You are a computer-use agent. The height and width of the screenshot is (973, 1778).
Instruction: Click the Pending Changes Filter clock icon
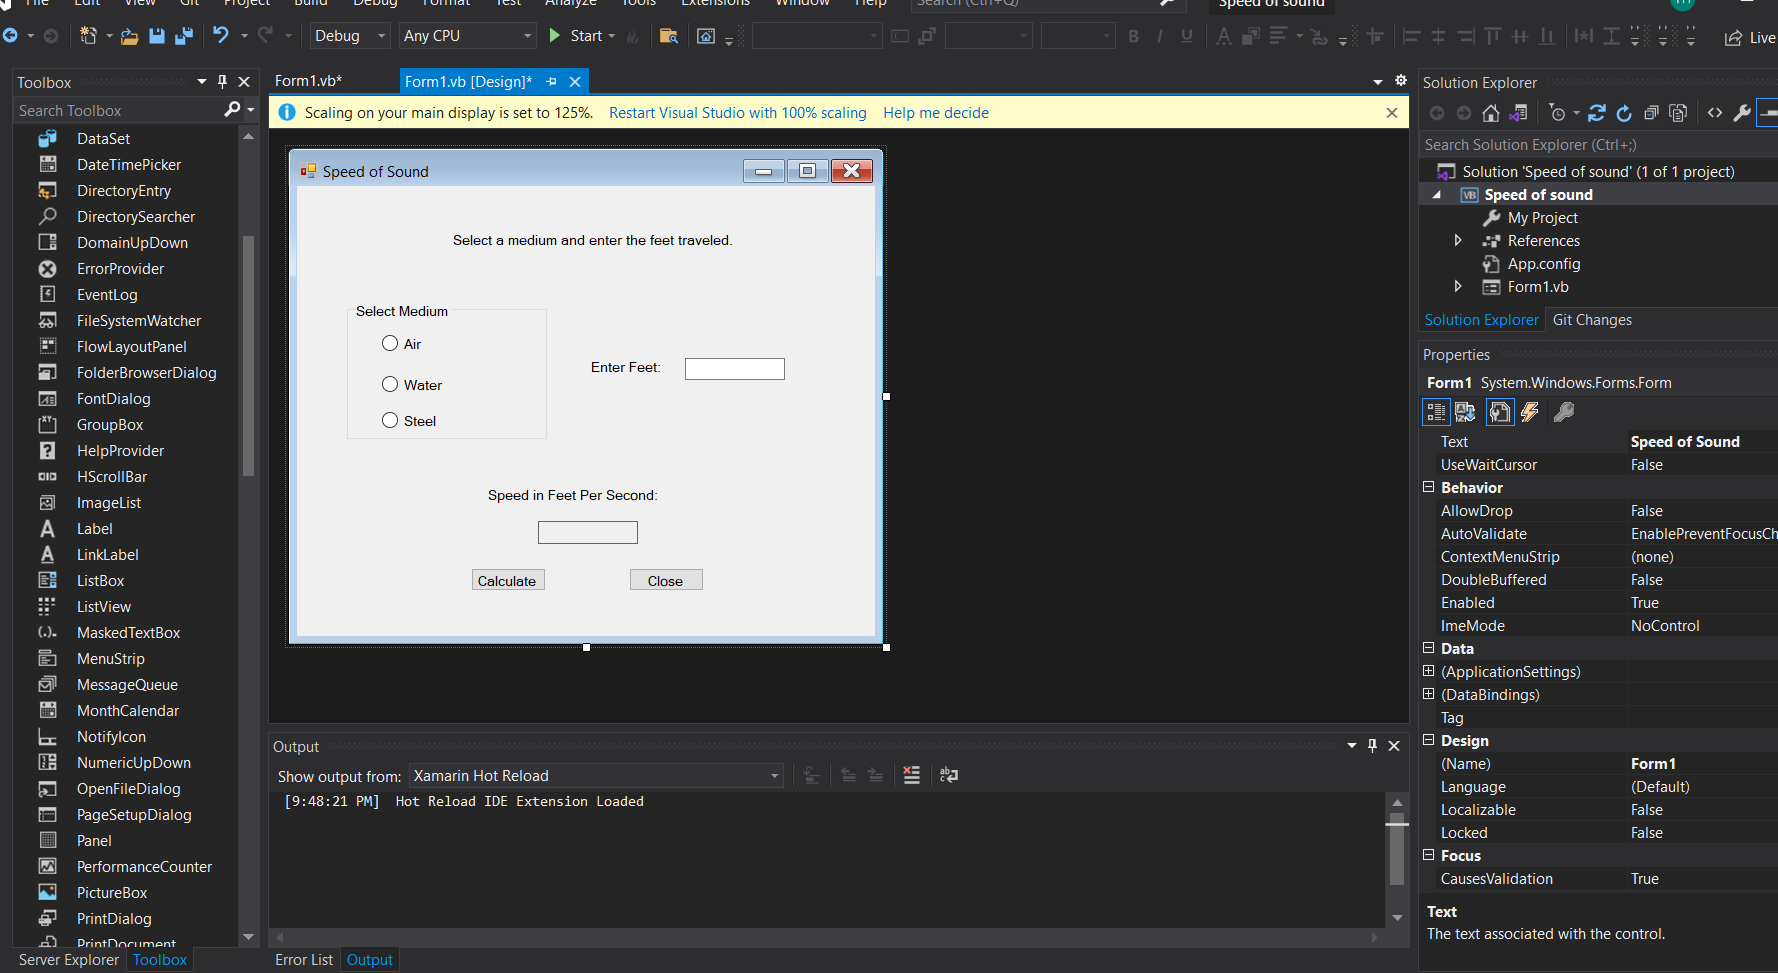pos(1557,113)
